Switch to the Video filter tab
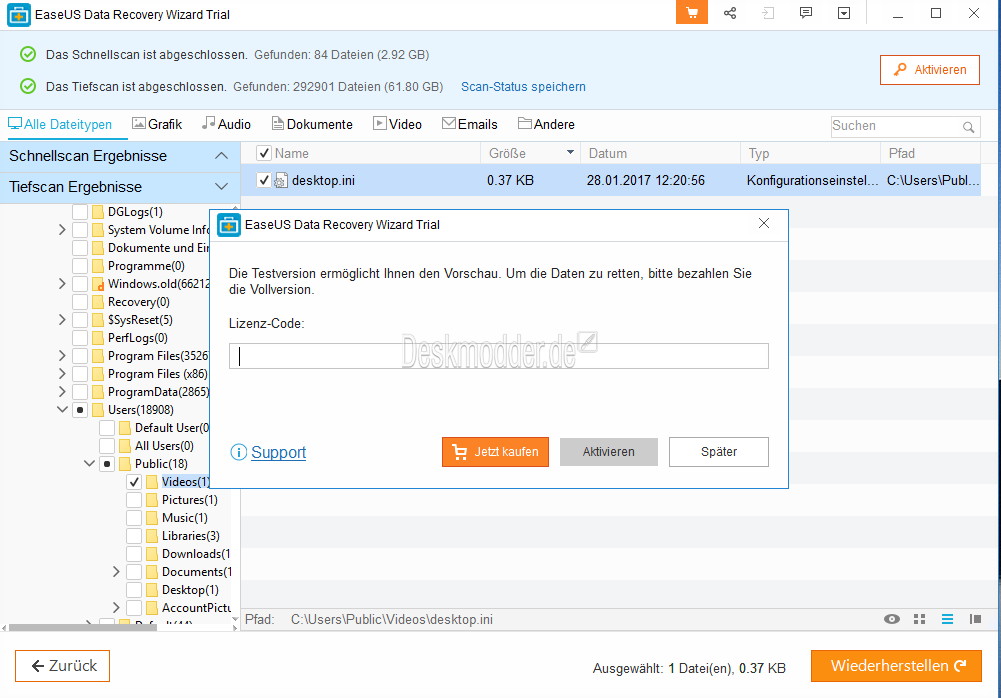 tap(398, 124)
